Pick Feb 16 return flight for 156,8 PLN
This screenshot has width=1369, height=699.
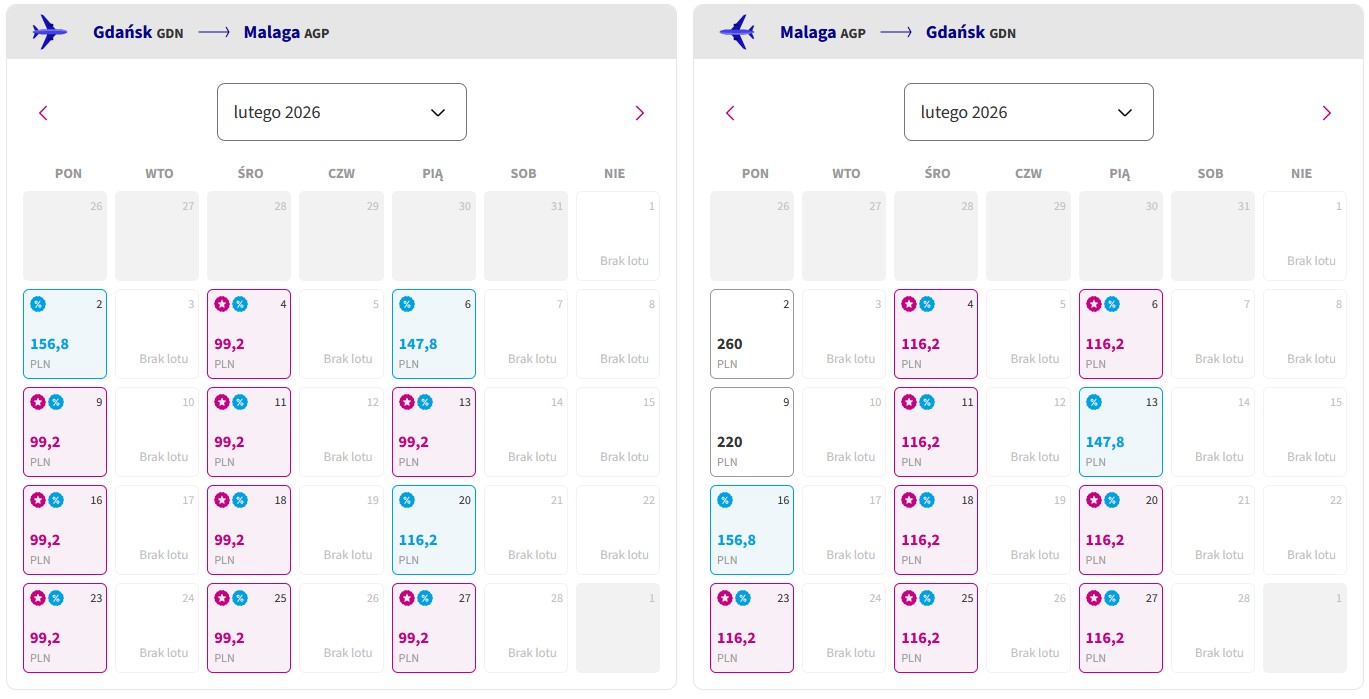tap(752, 530)
